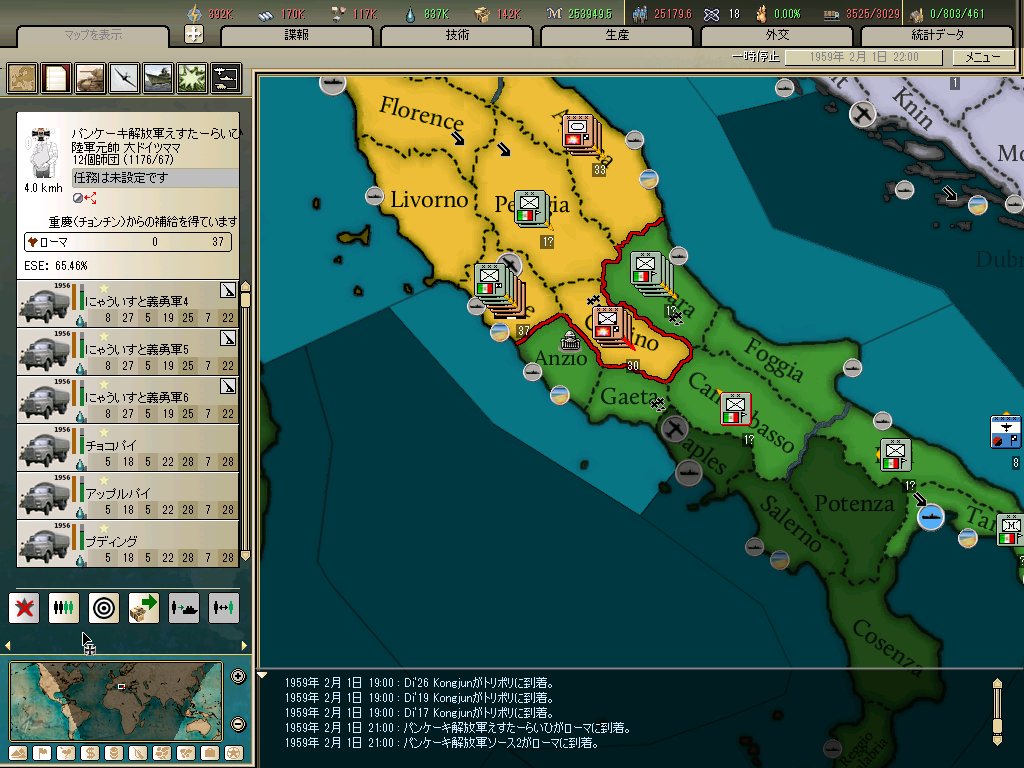Select the red unit stack in Cassino

[611, 326]
